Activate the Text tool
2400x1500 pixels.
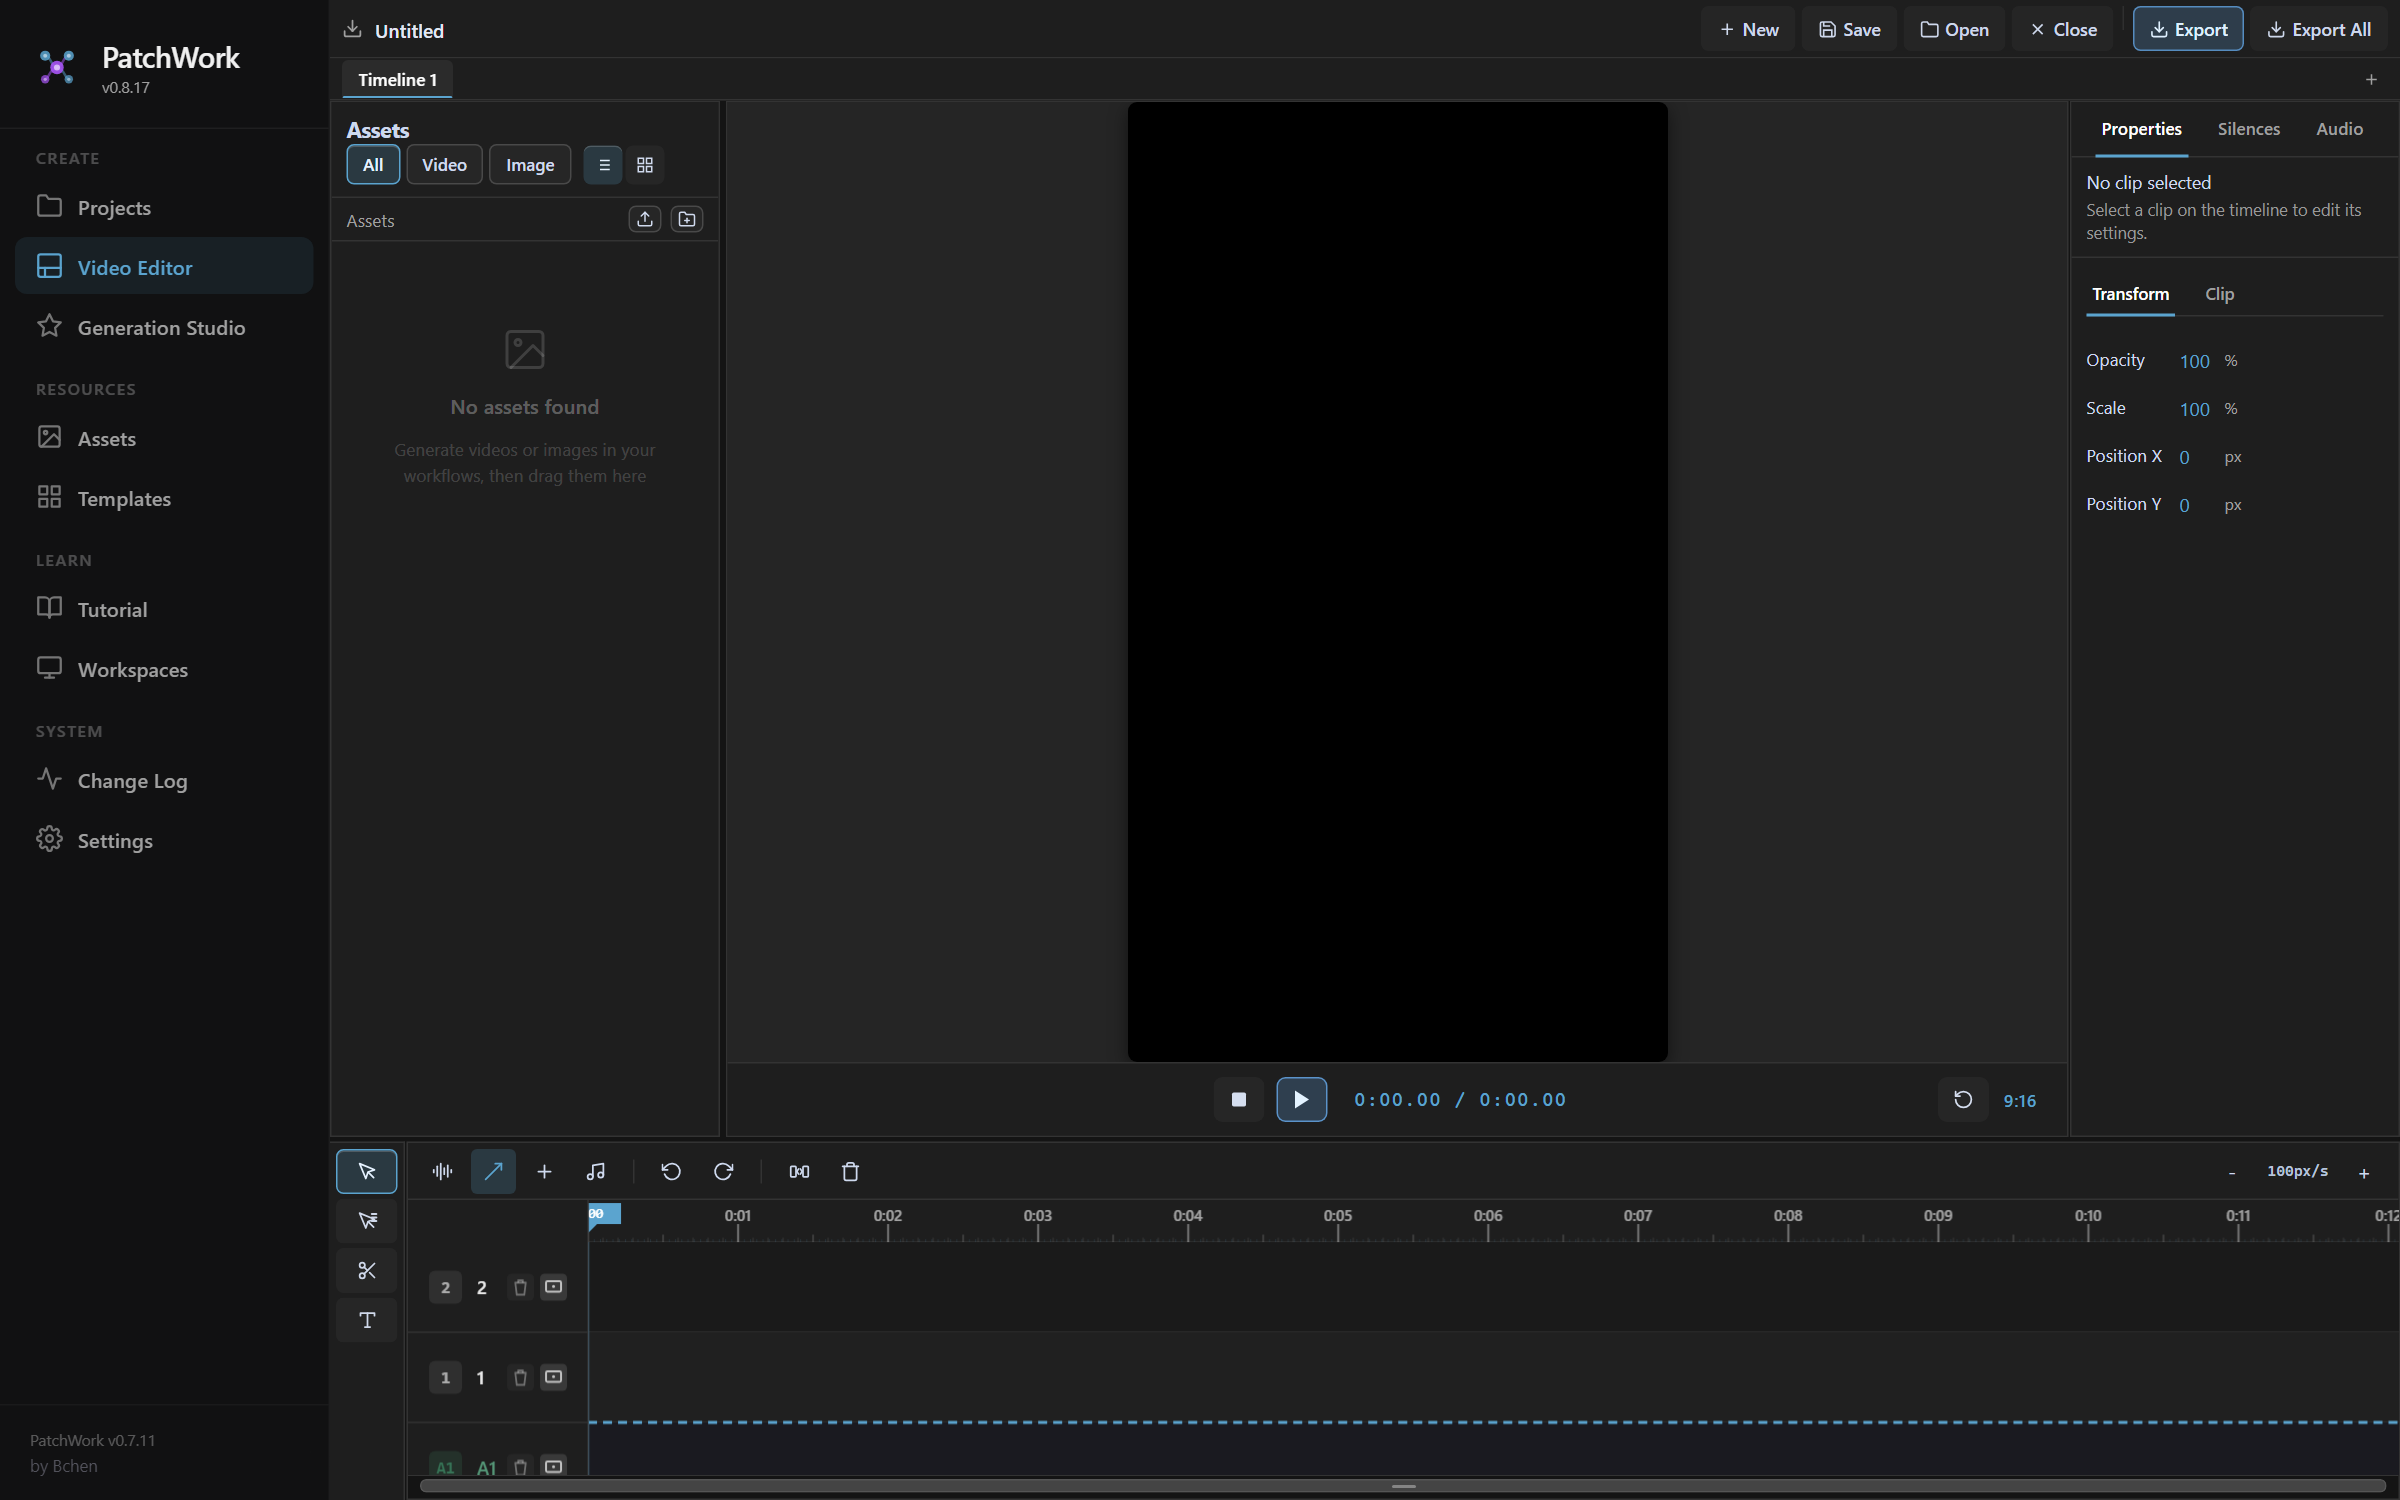coord(367,1320)
